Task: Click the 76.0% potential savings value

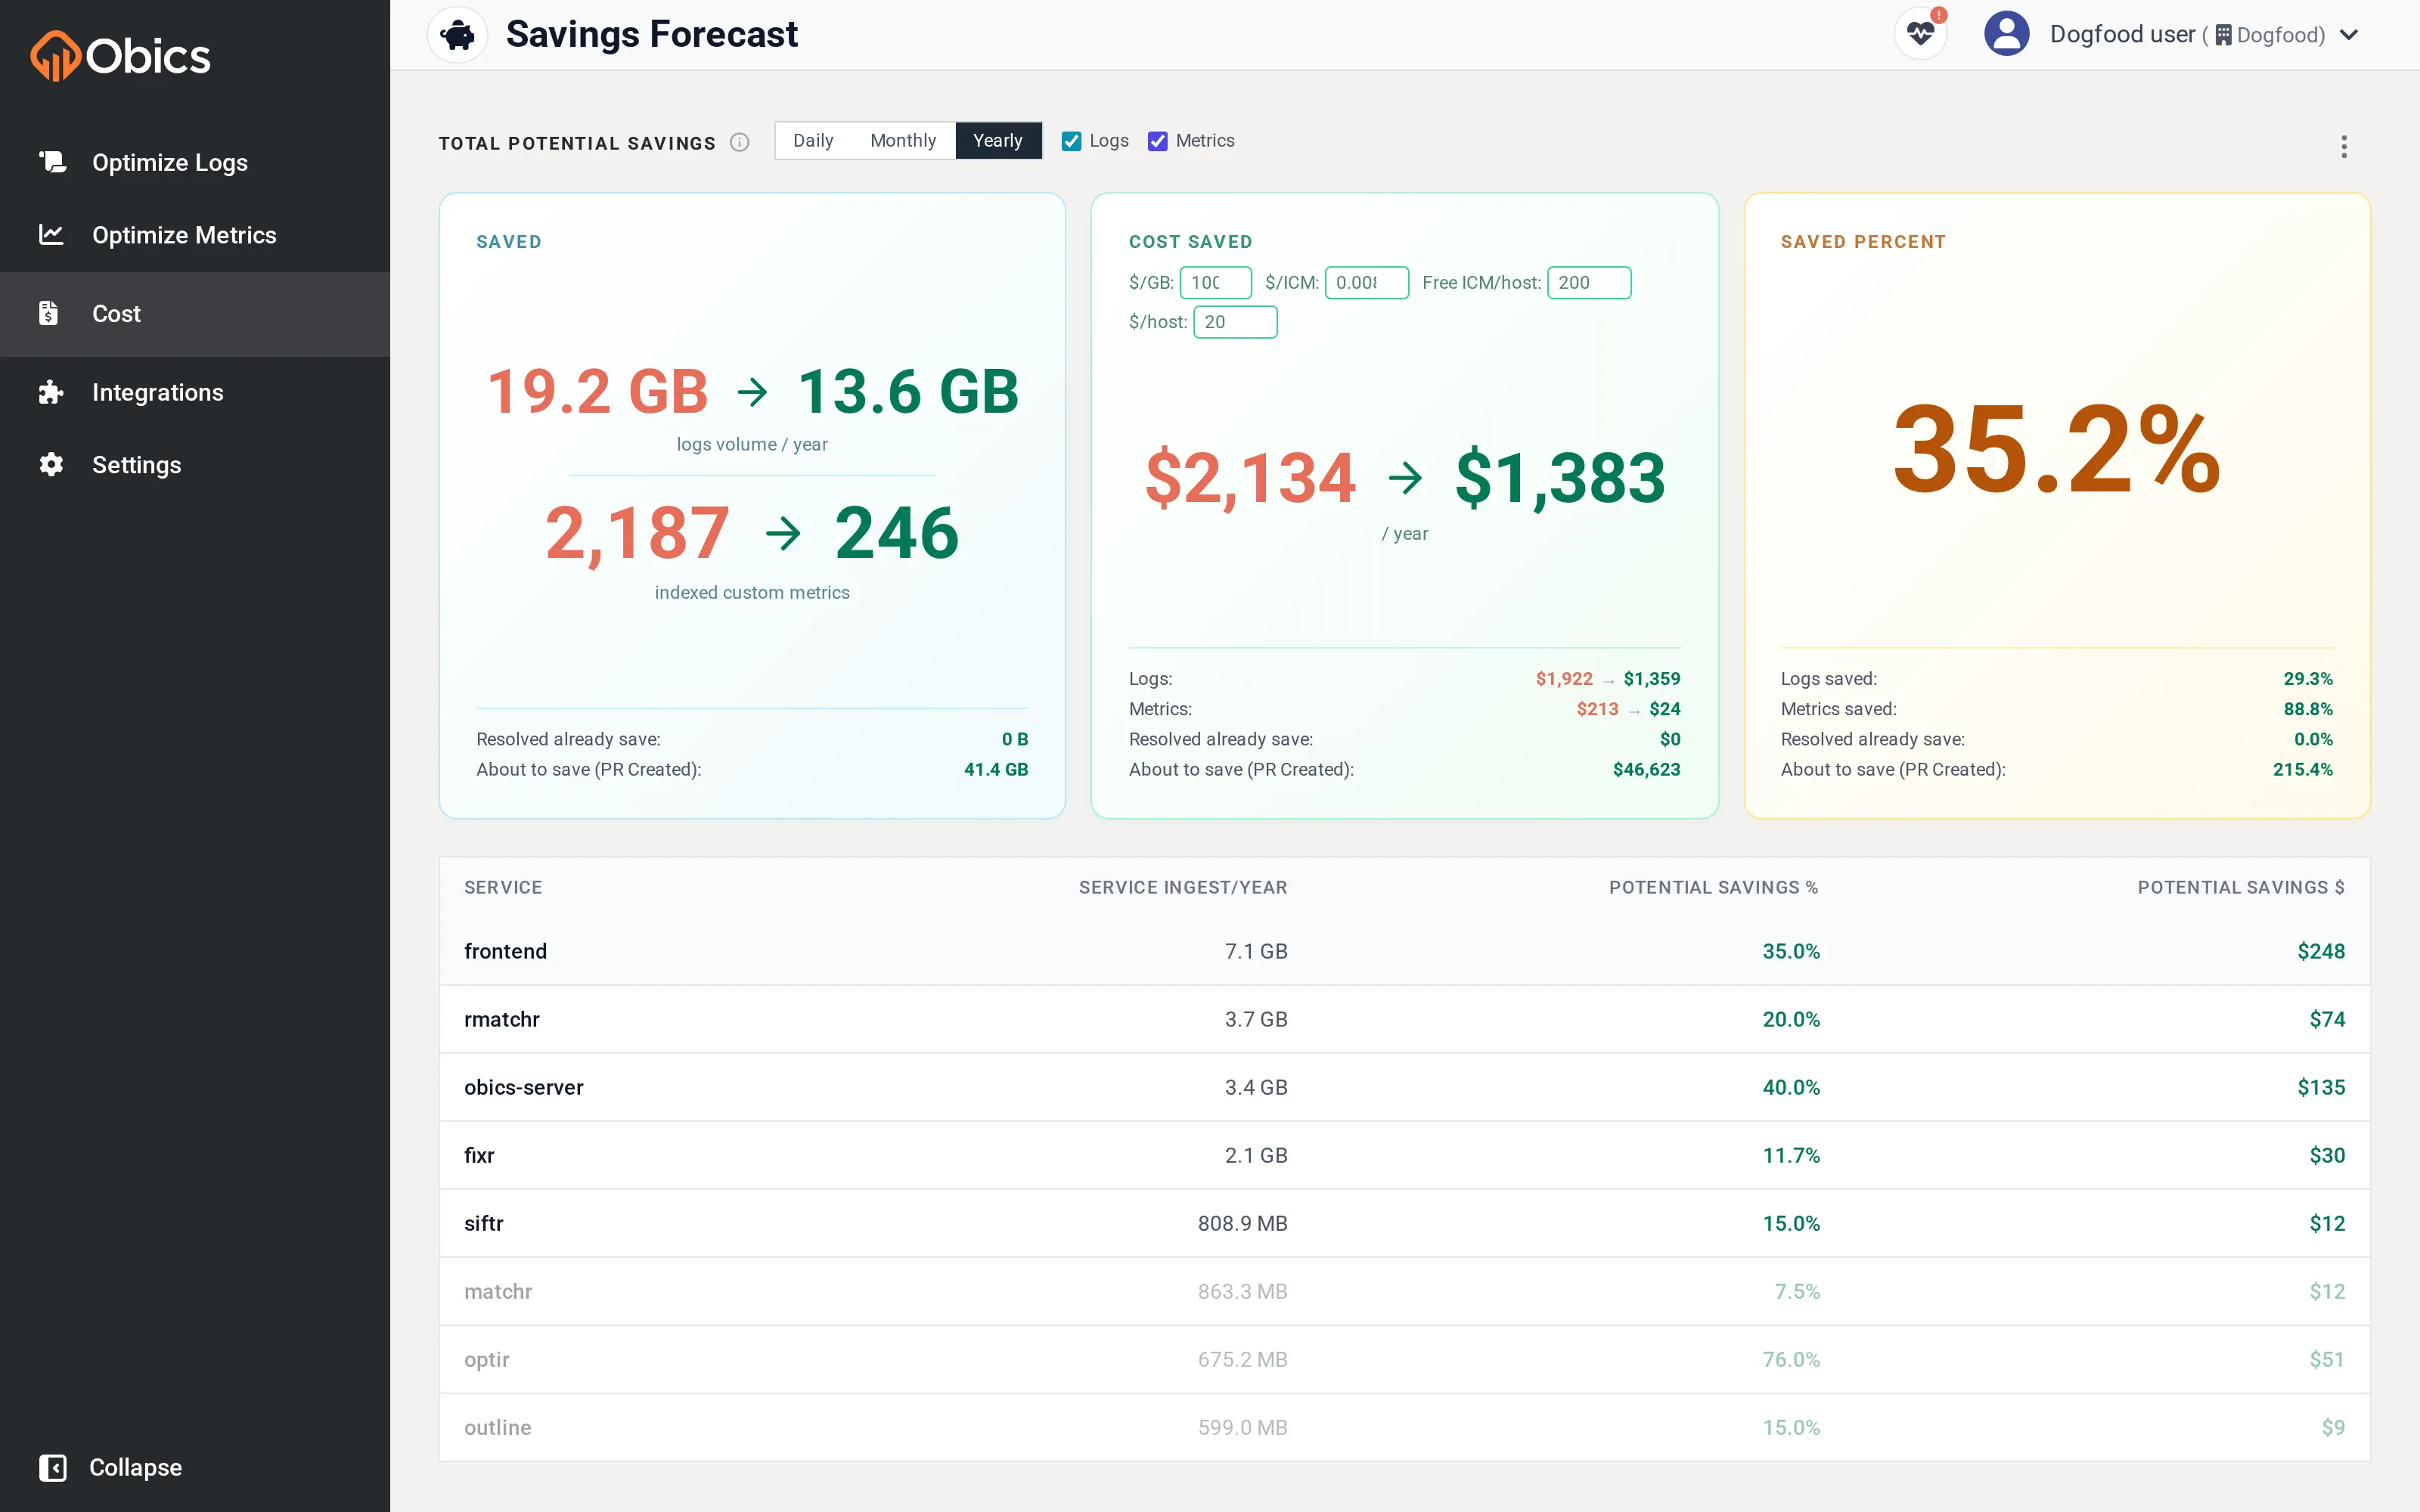Action: 1791,1359
